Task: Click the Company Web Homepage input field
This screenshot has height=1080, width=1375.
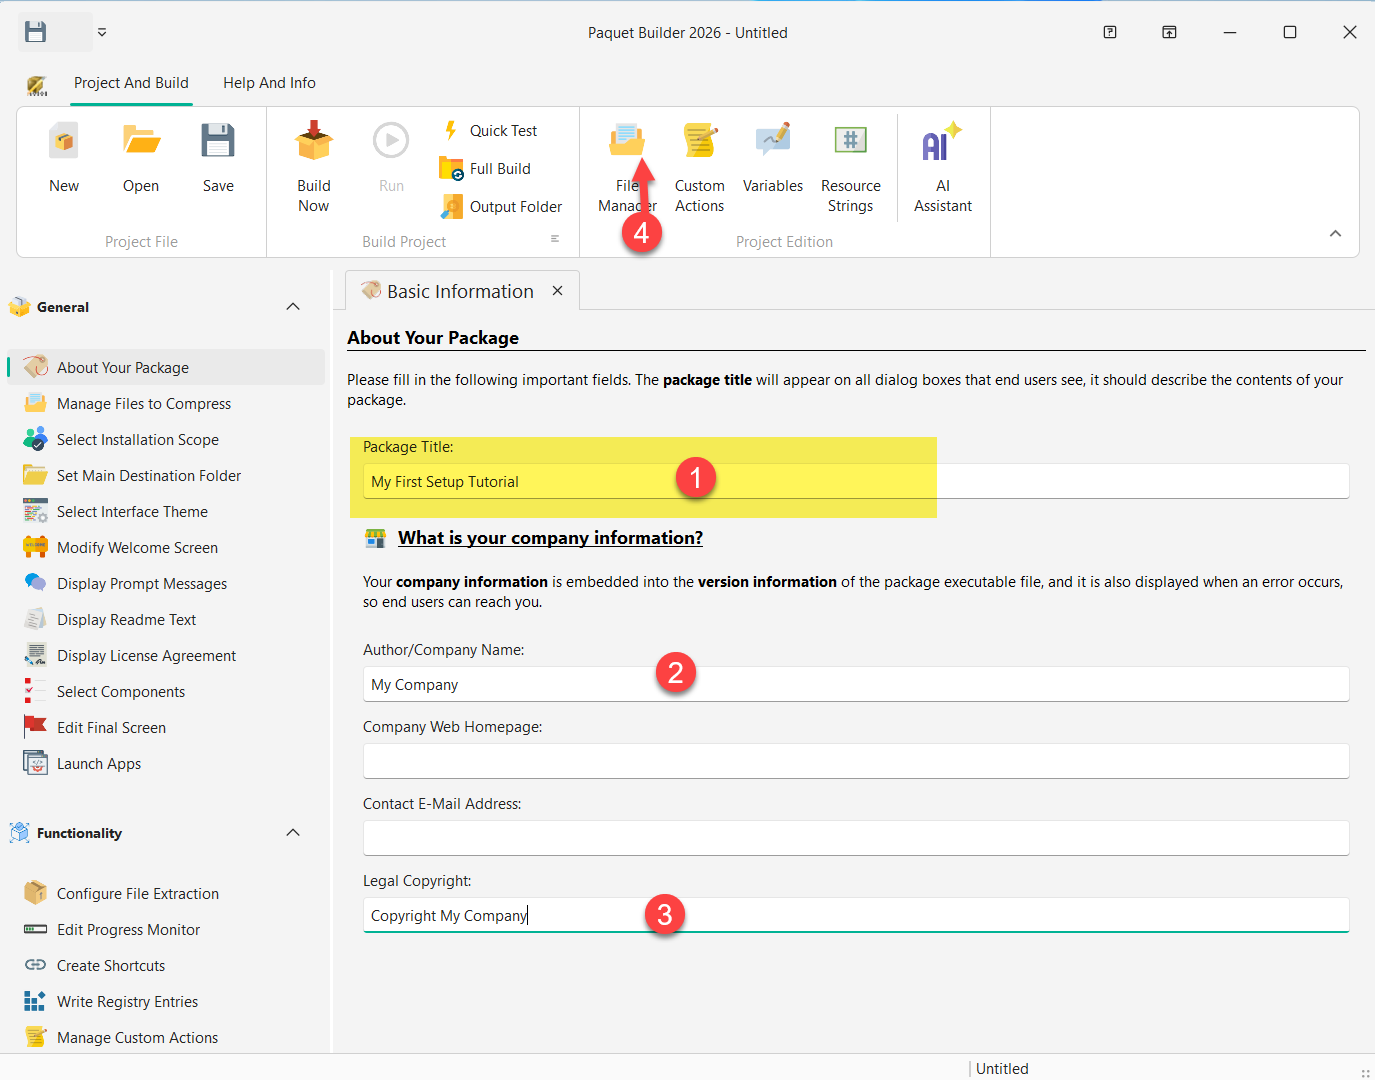Action: point(855,761)
